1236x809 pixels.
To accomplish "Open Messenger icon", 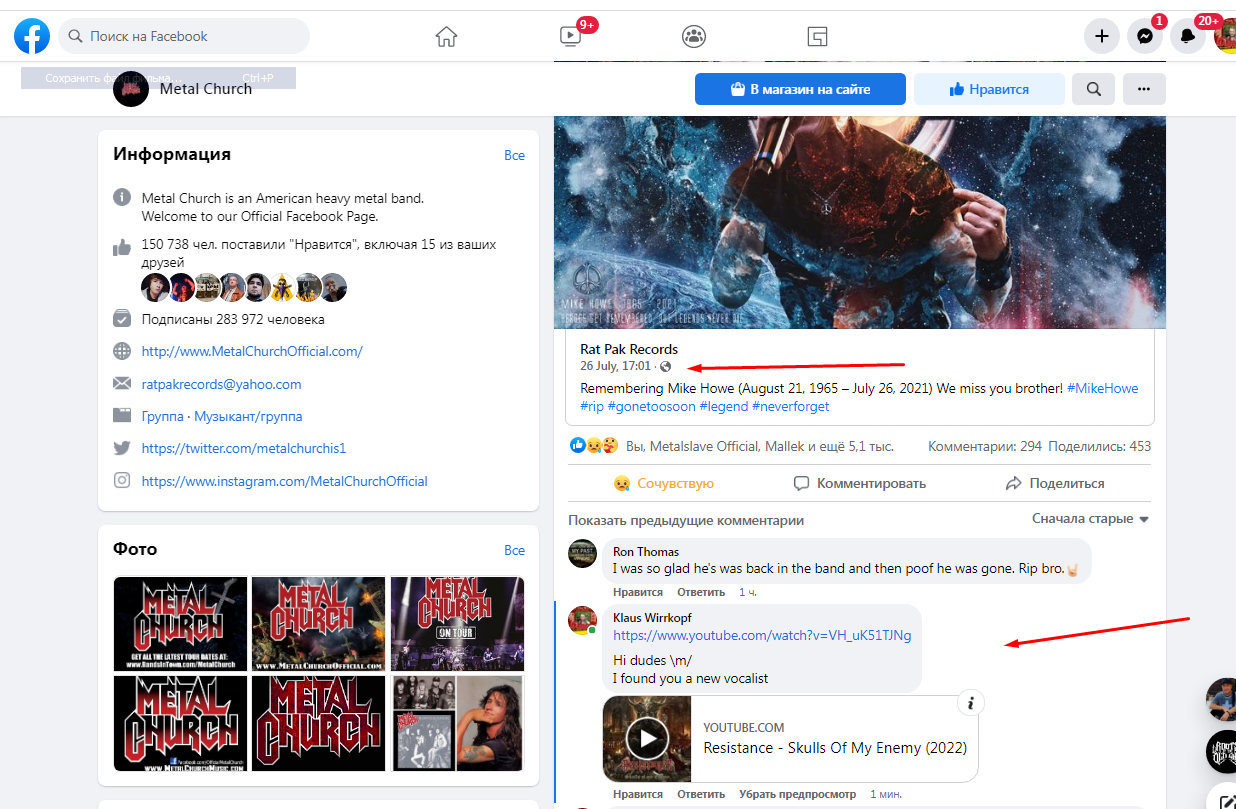I will pos(1145,36).
